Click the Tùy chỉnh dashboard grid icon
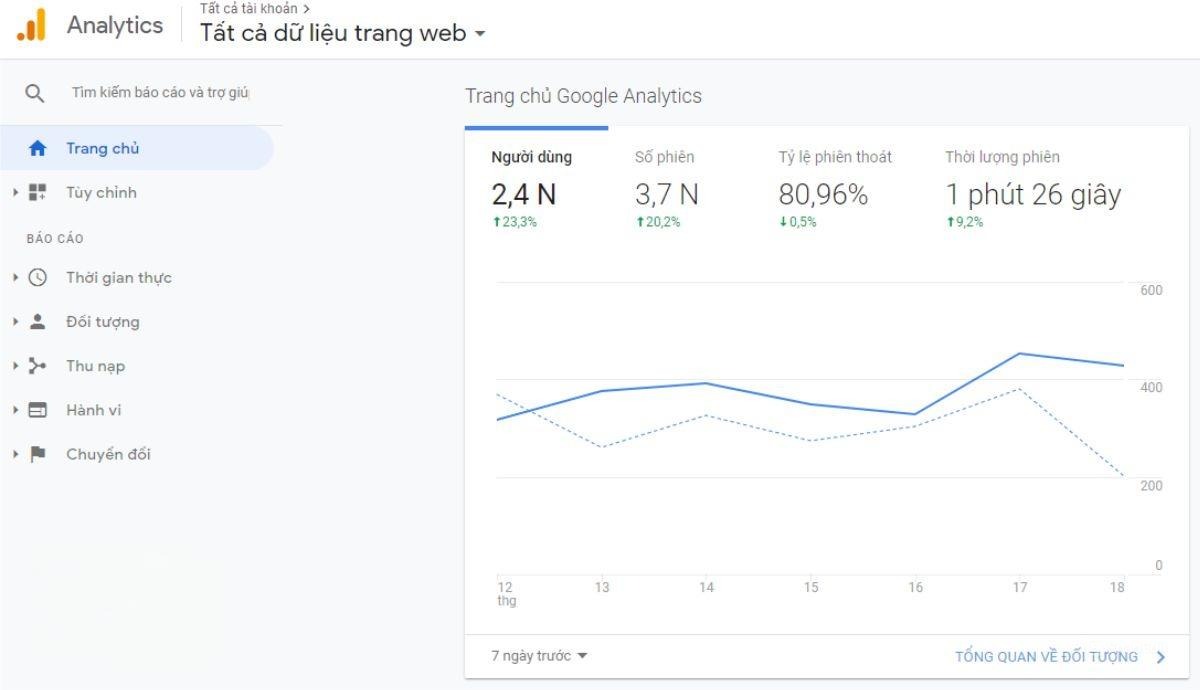The width and height of the screenshot is (1200, 690). pos(38,192)
